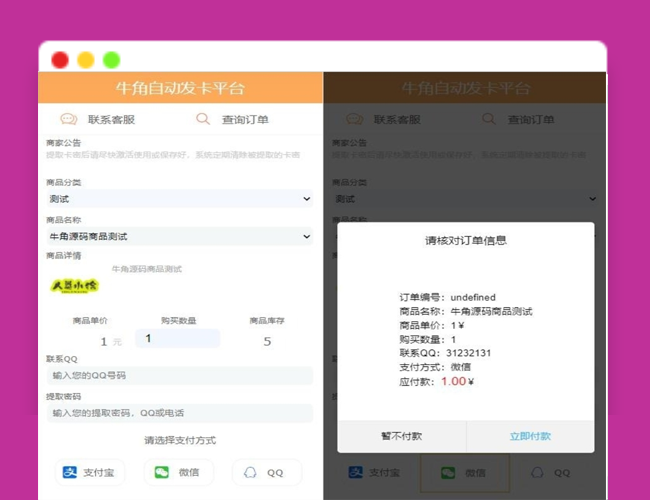Click the 购买数量: 1 line in dialog
650x500 pixels.
point(427,340)
